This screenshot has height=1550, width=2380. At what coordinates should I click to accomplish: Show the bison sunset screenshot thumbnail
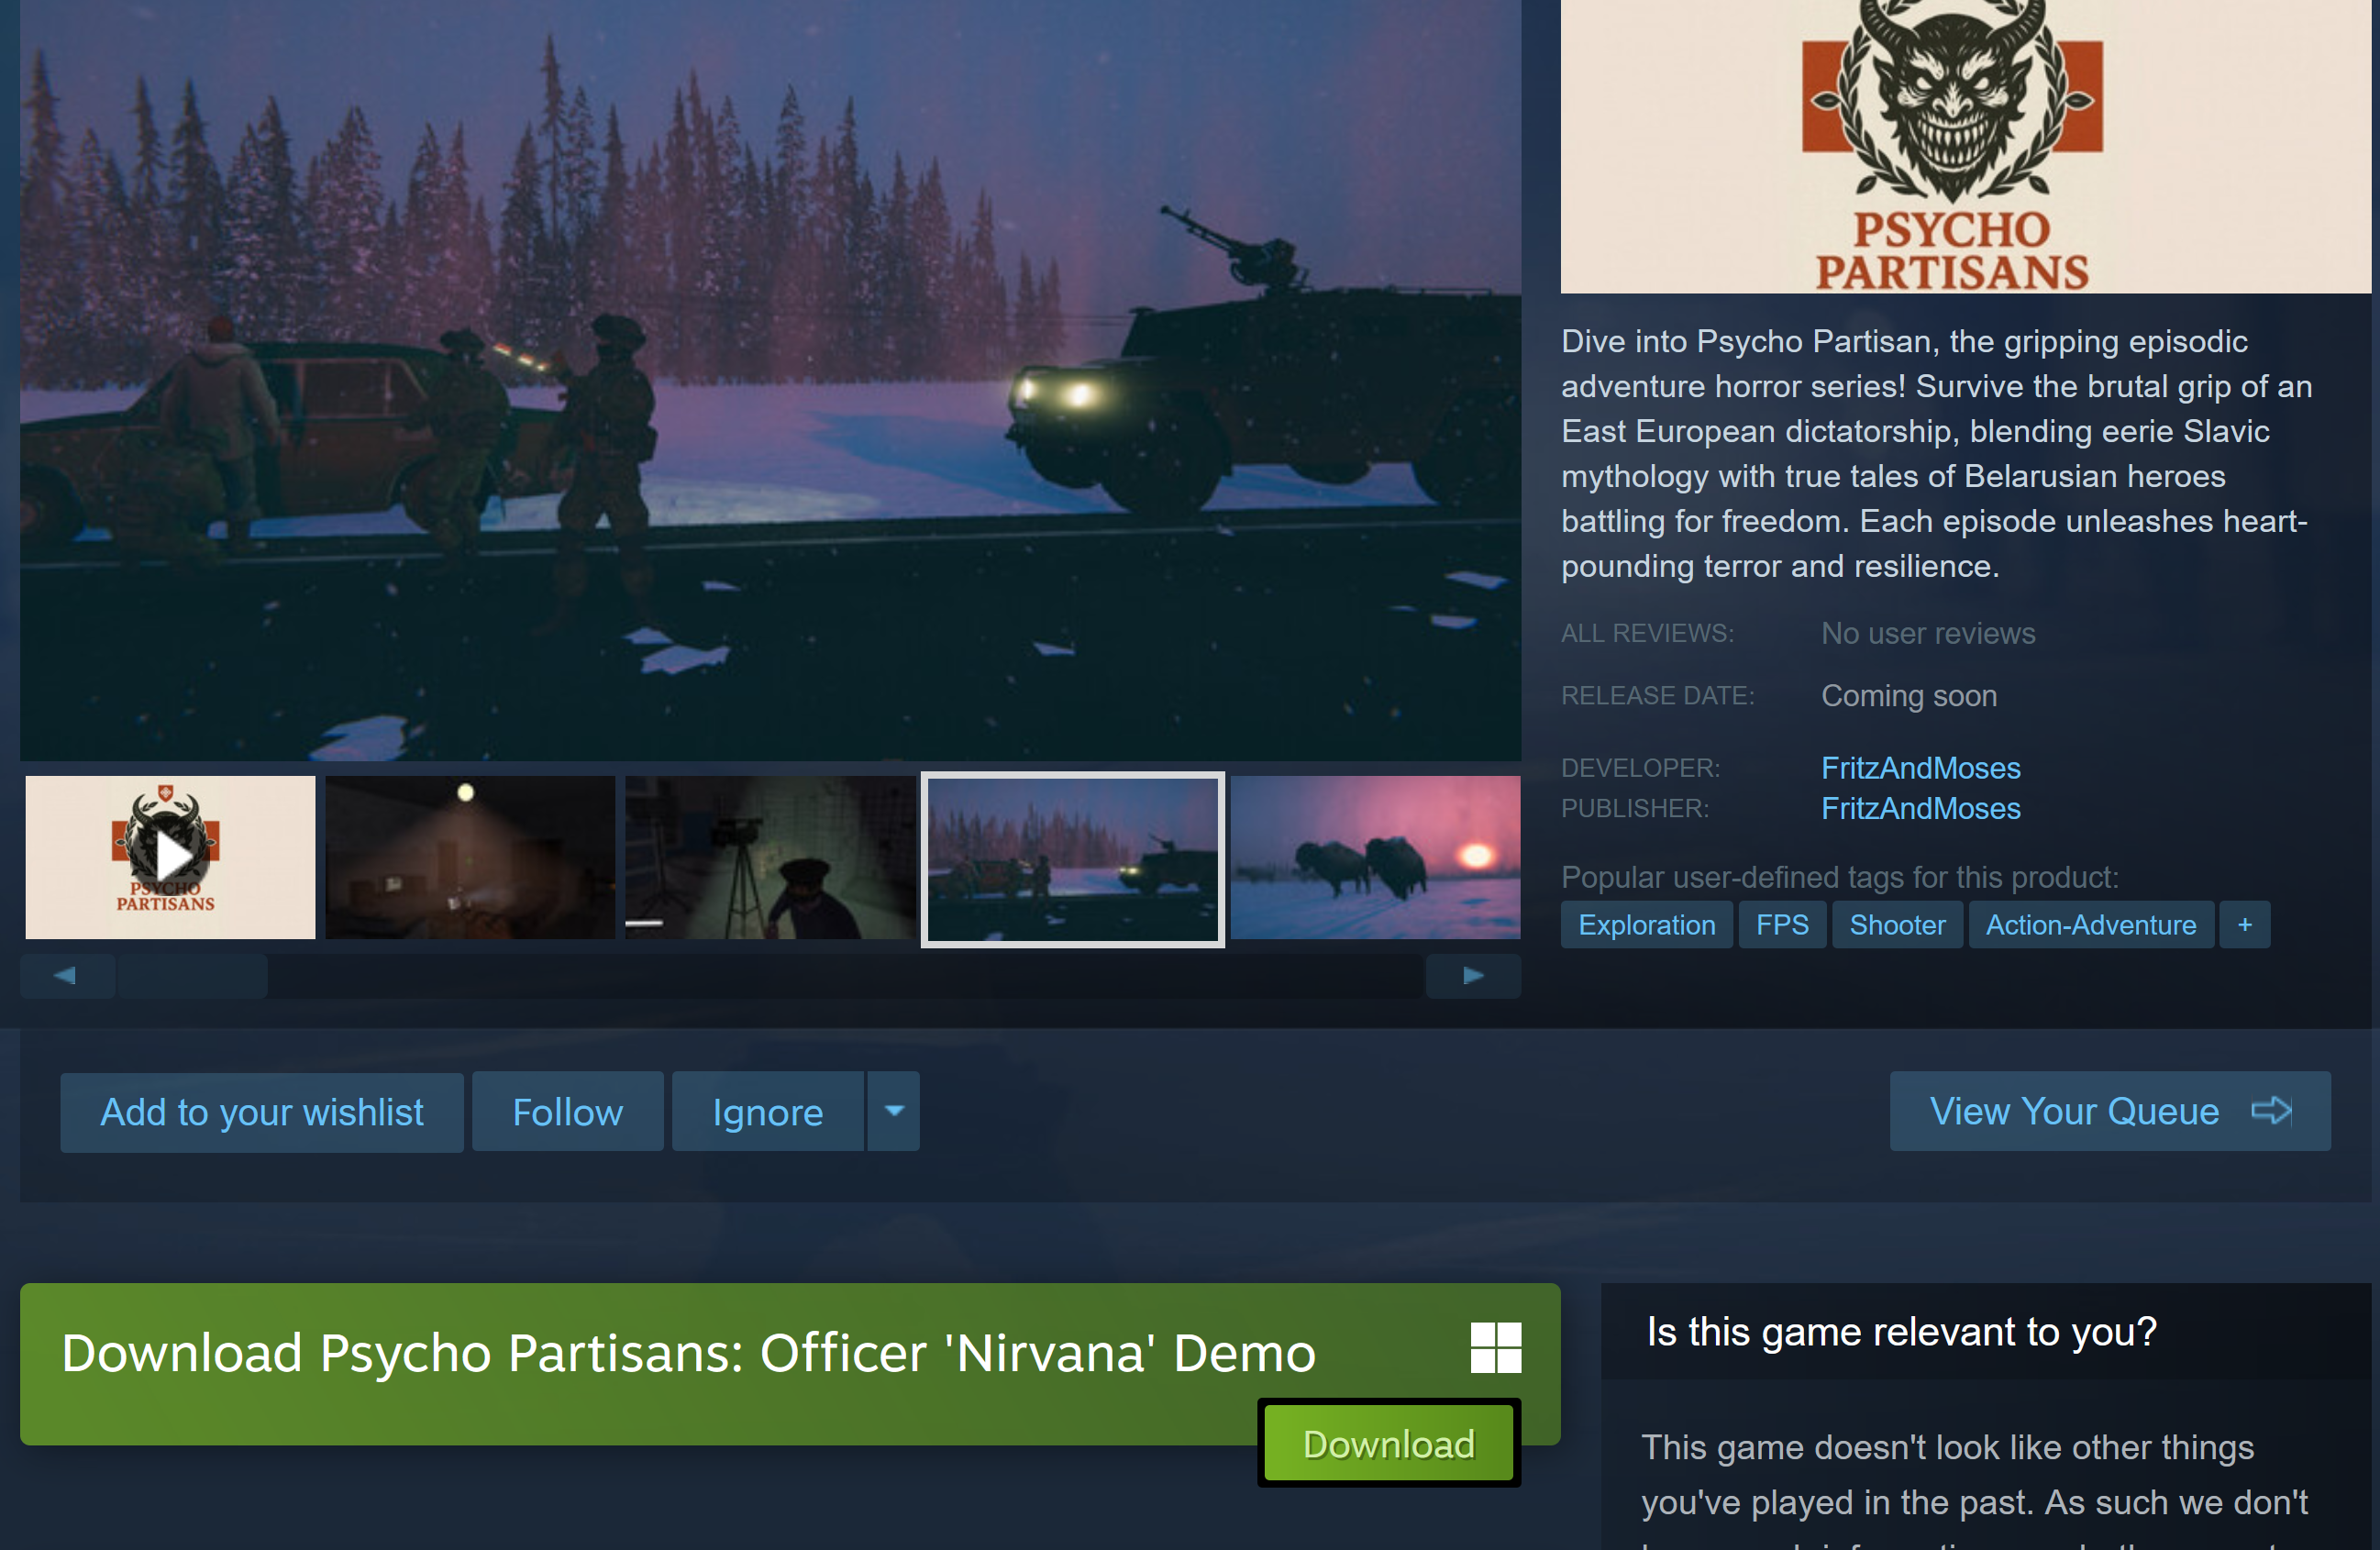[1374, 857]
